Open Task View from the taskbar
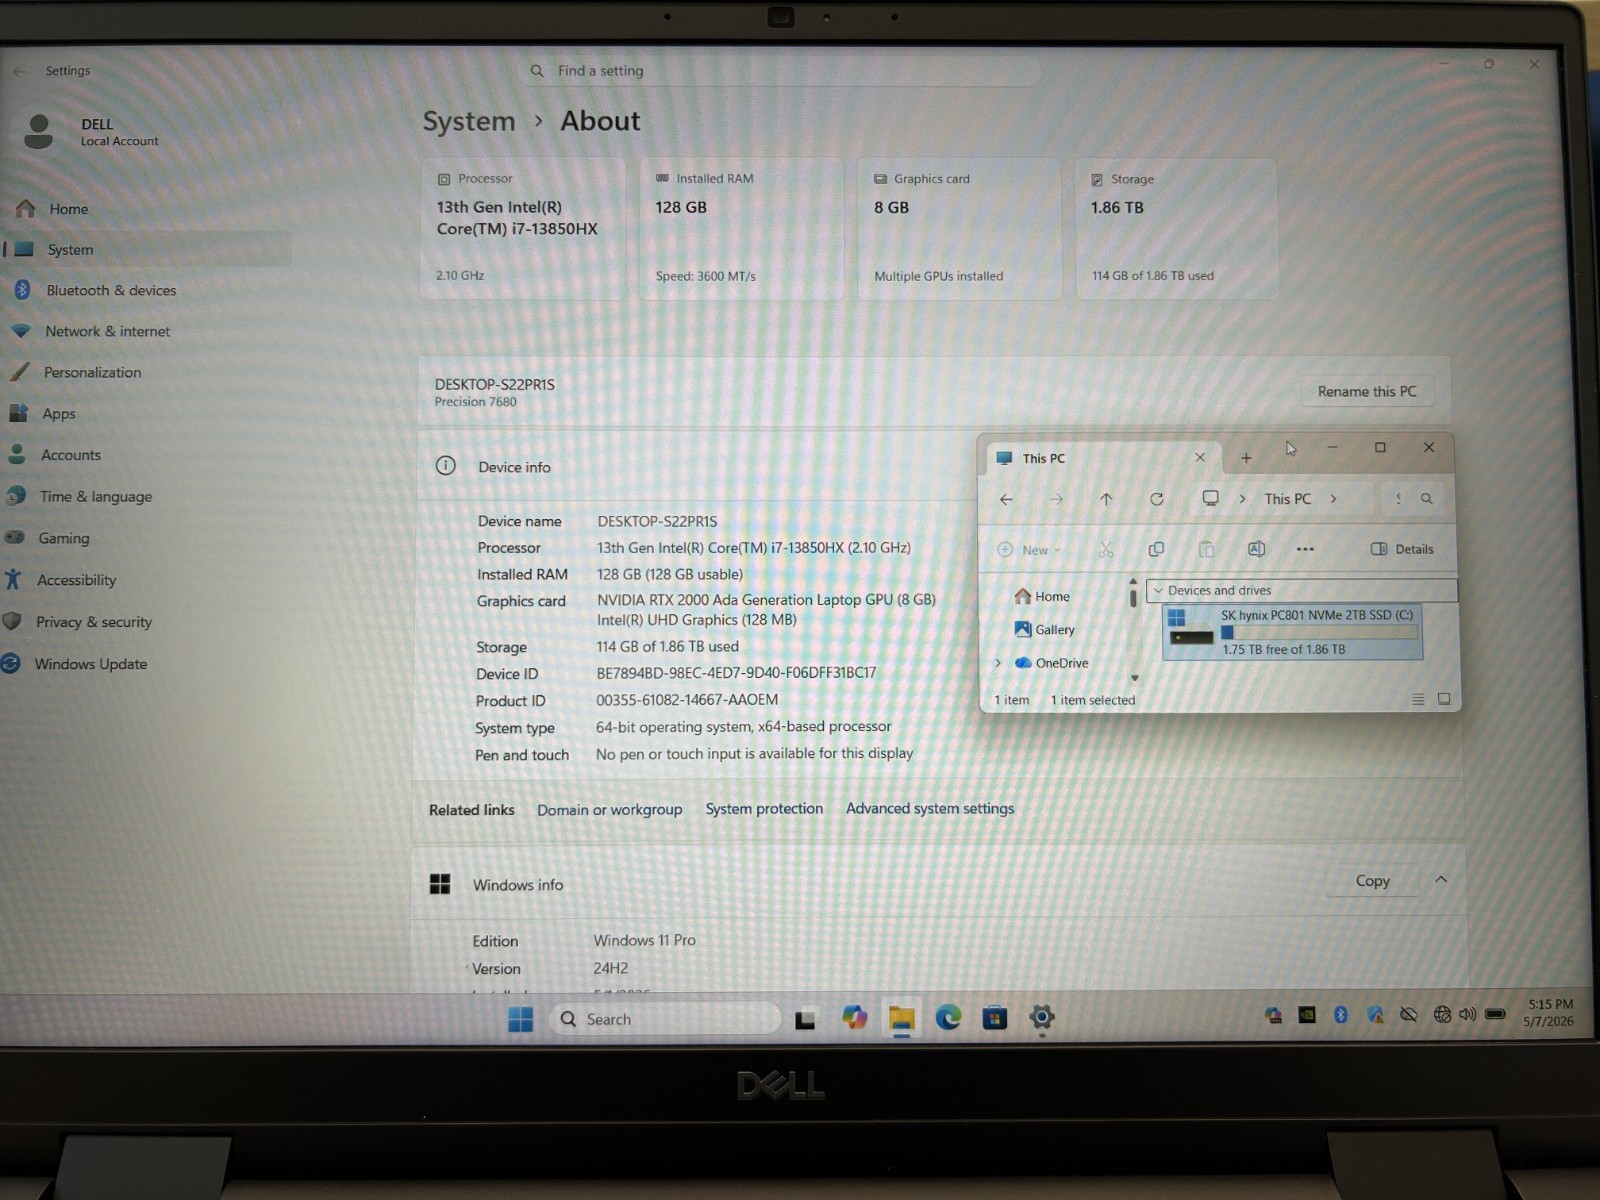The height and width of the screenshot is (1200, 1600). click(805, 1020)
